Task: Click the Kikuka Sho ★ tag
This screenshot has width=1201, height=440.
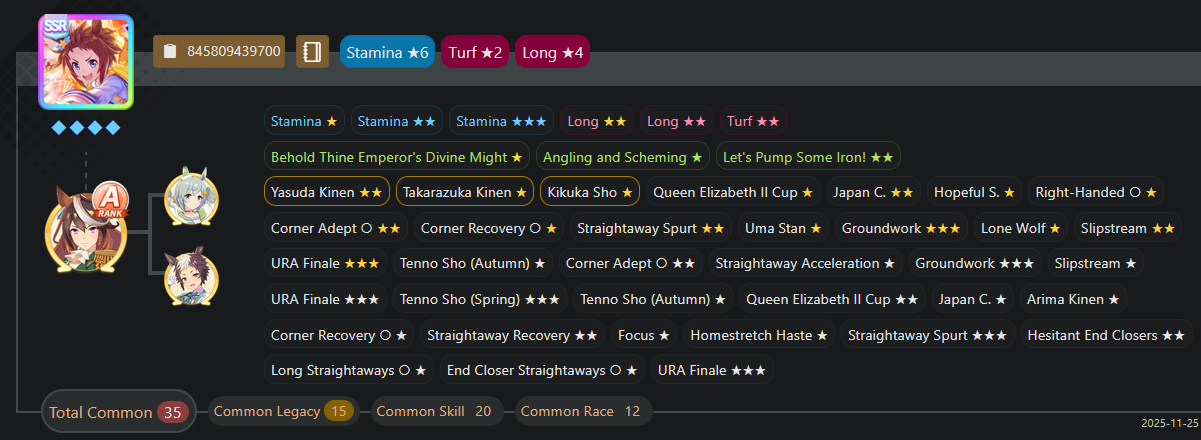Action: coord(591,192)
